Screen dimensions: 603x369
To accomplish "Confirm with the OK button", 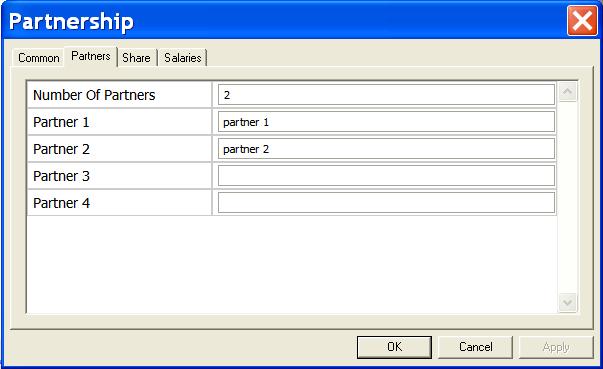I will [394, 347].
